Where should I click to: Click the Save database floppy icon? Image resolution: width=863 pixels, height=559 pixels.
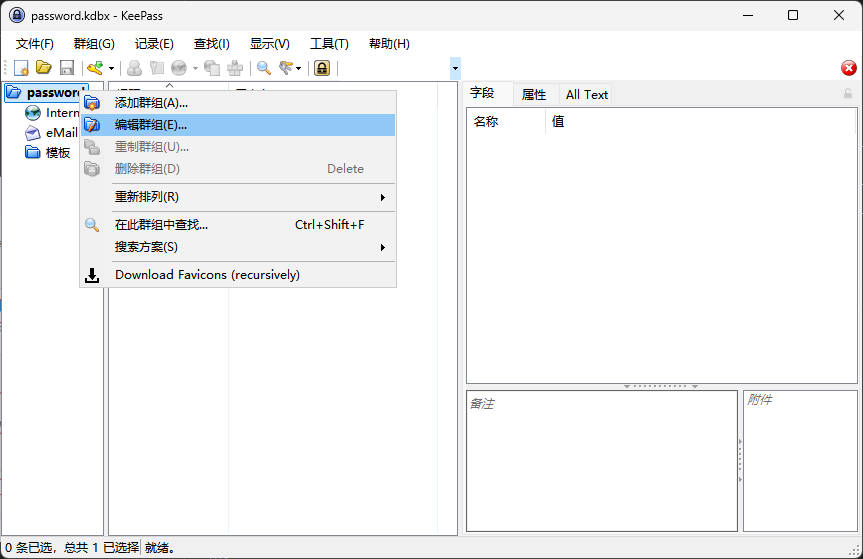(x=67, y=68)
